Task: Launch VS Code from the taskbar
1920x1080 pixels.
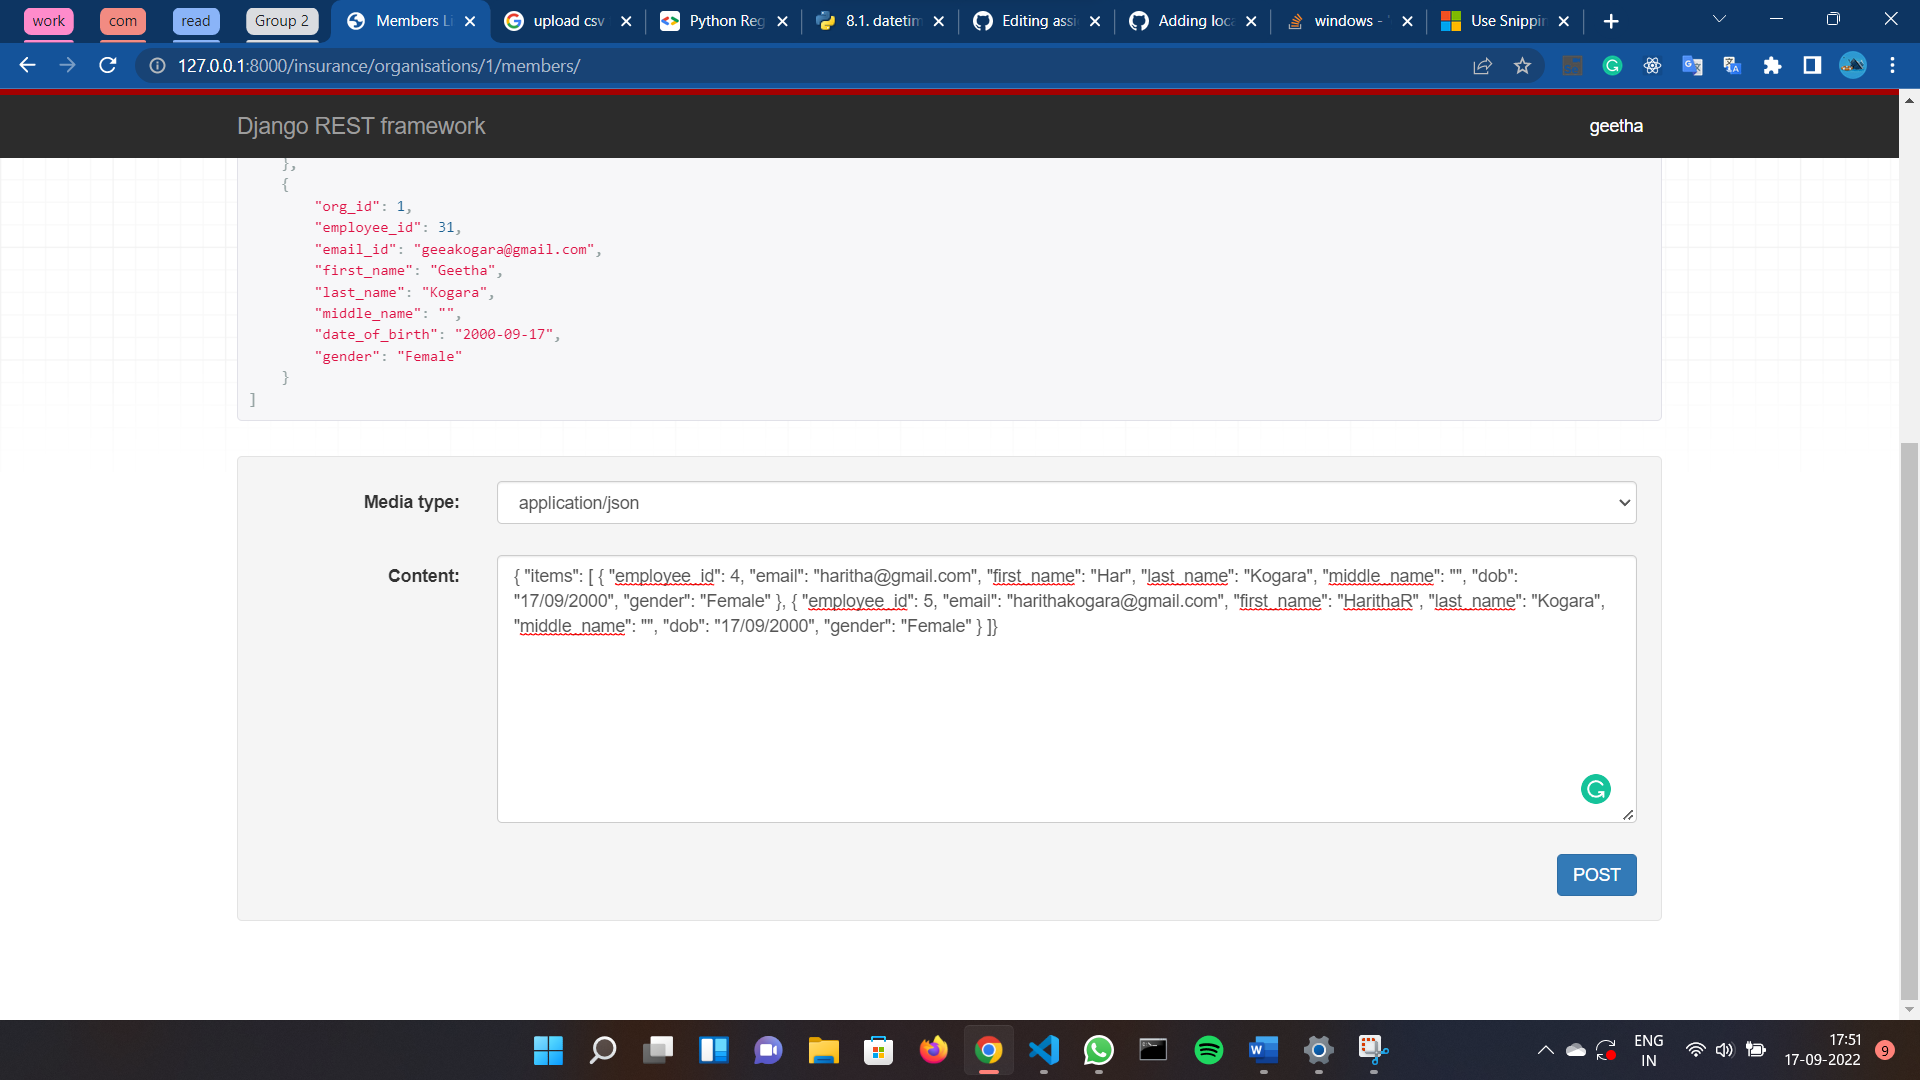Action: [x=1043, y=1050]
